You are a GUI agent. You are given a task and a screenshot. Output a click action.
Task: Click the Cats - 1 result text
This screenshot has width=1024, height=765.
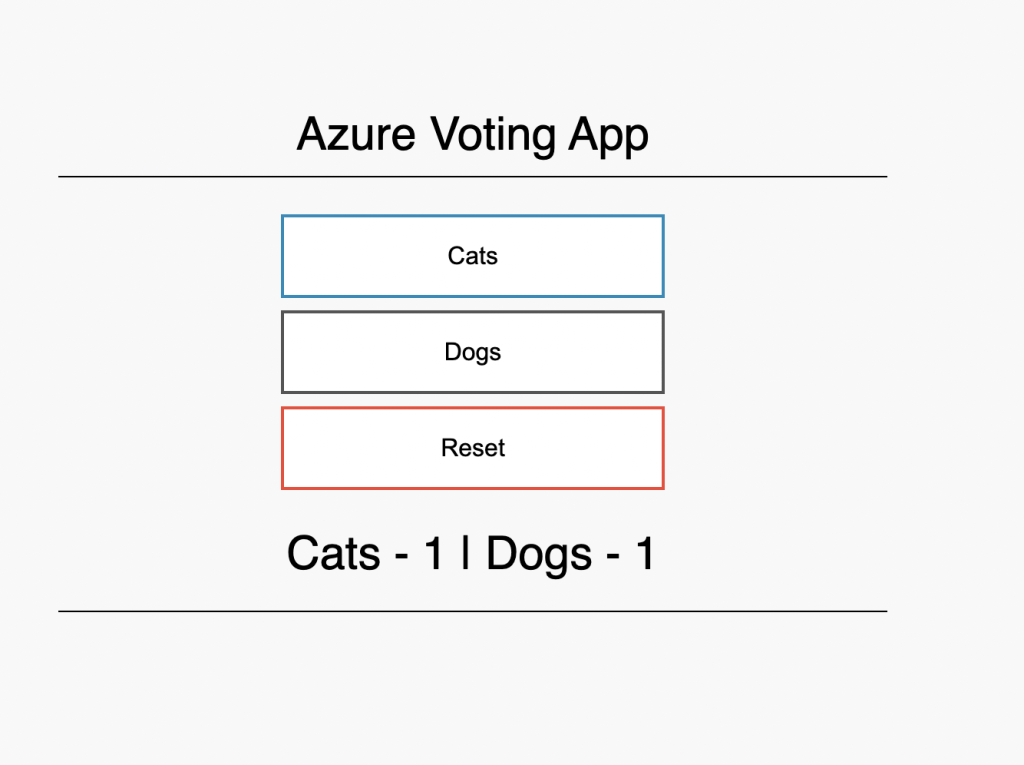[365, 554]
